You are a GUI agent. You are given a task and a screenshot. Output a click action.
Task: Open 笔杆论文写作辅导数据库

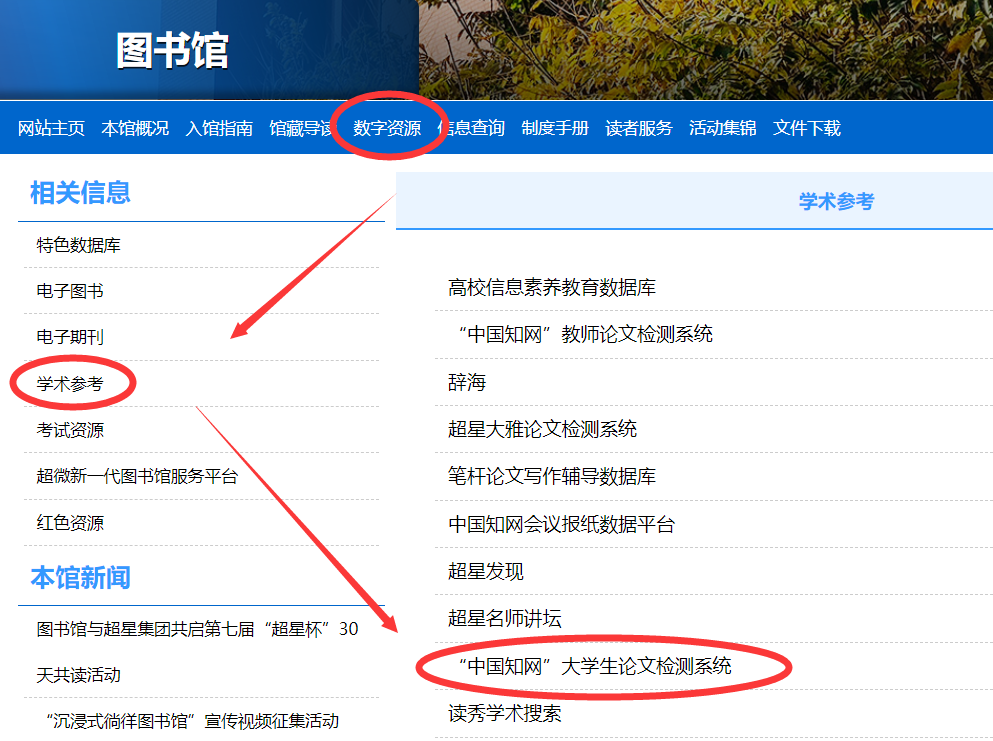pos(552,476)
